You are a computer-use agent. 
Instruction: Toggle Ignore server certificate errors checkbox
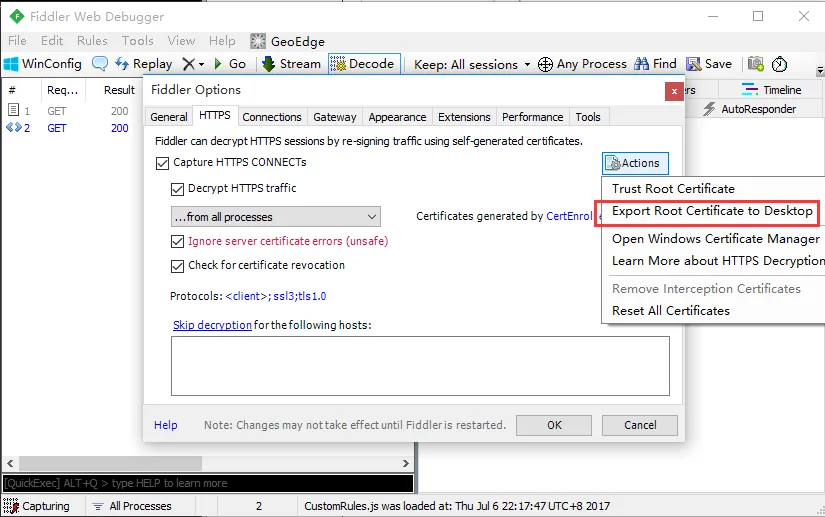tap(177, 241)
